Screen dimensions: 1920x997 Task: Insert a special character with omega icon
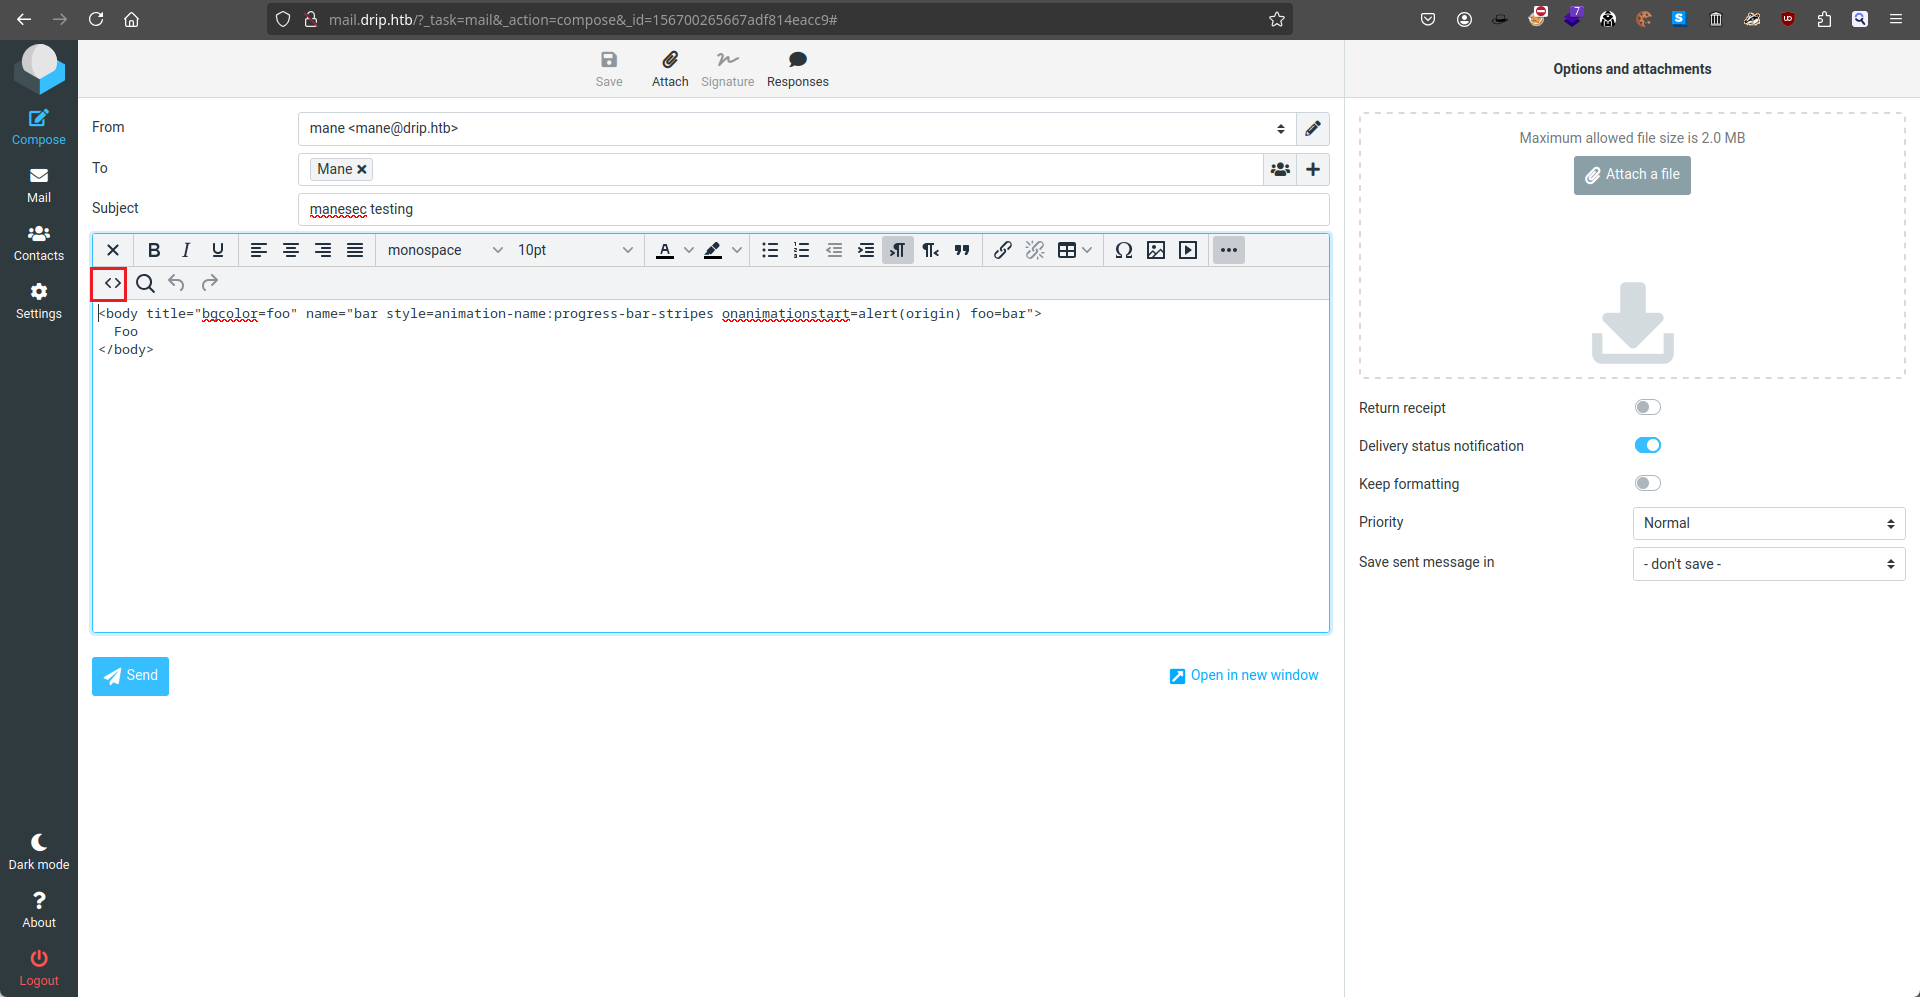(1124, 250)
